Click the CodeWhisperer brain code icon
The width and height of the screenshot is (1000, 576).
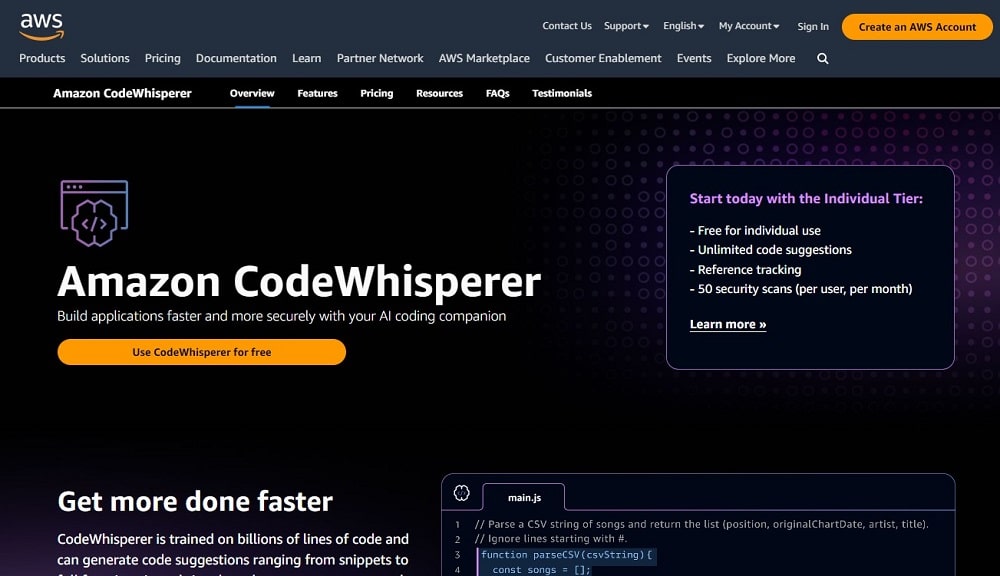point(94,214)
